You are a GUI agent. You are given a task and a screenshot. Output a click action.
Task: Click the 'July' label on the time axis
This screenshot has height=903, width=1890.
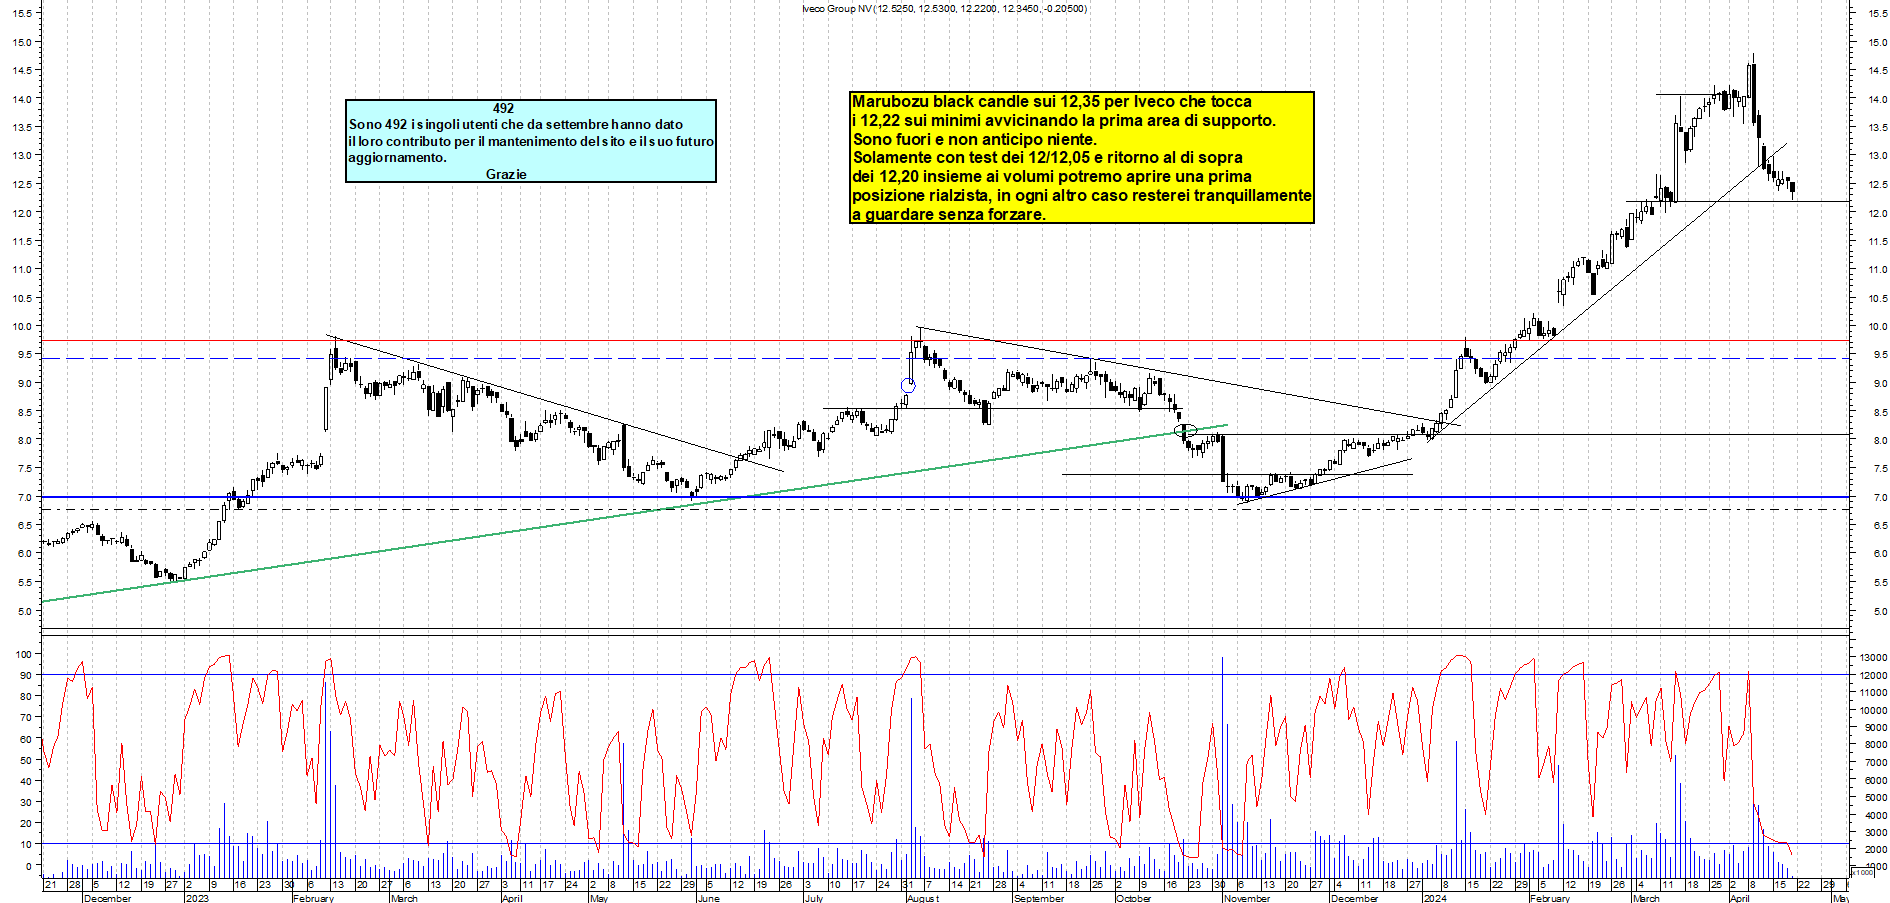point(813,898)
